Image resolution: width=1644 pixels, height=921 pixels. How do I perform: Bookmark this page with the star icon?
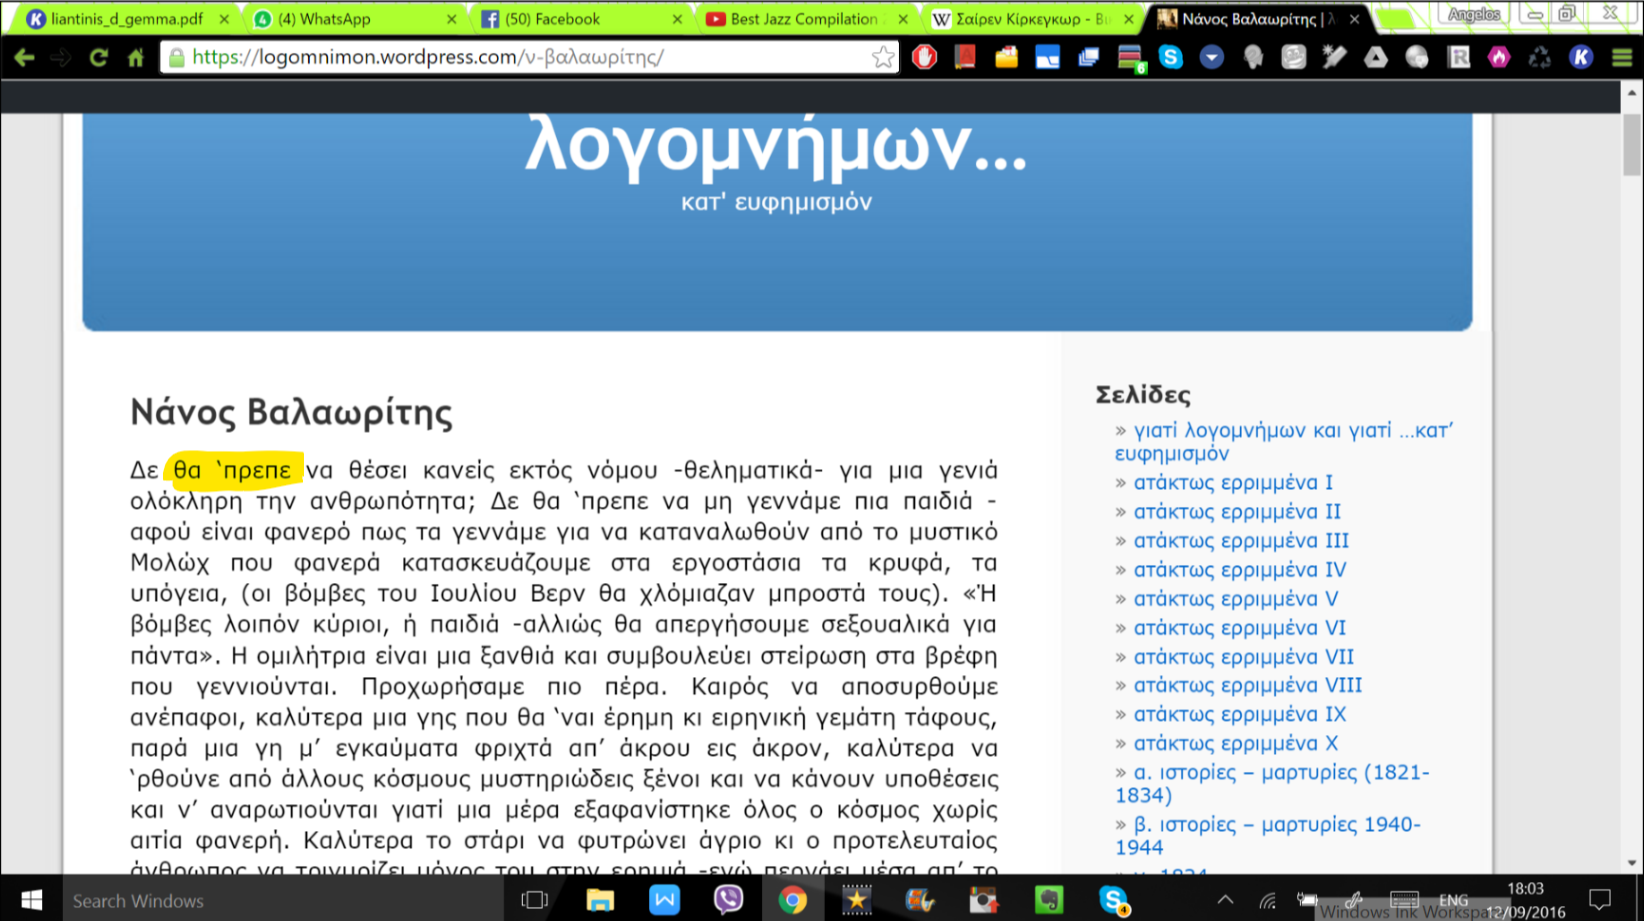(882, 57)
